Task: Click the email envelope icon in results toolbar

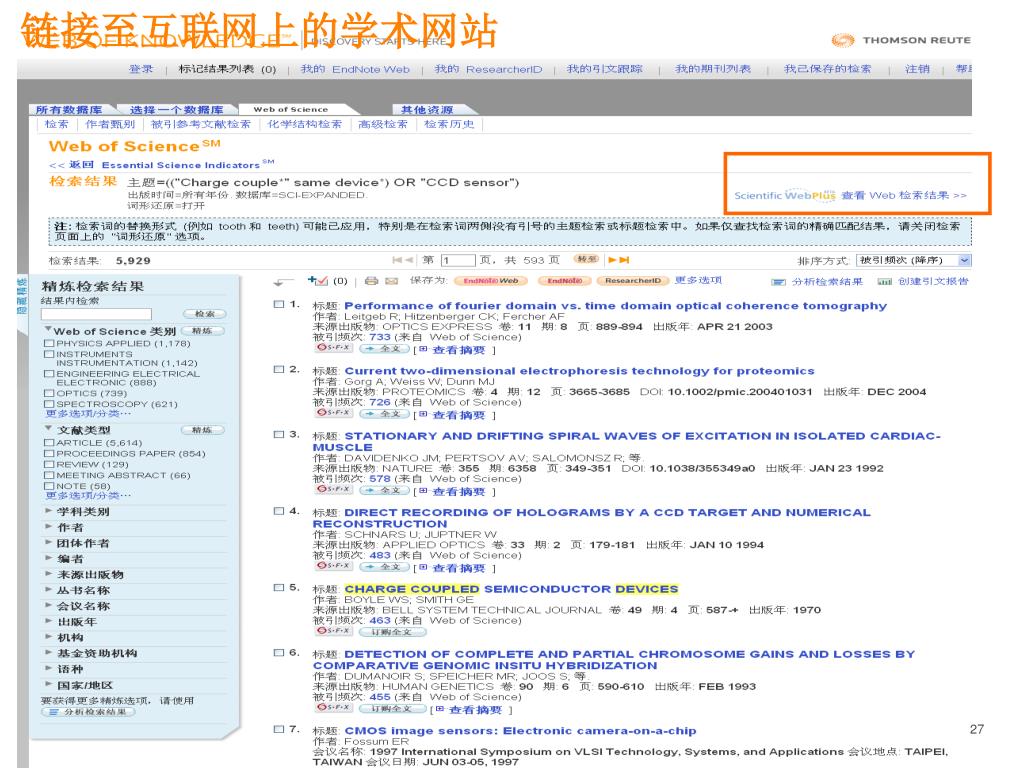Action: point(391,281)
